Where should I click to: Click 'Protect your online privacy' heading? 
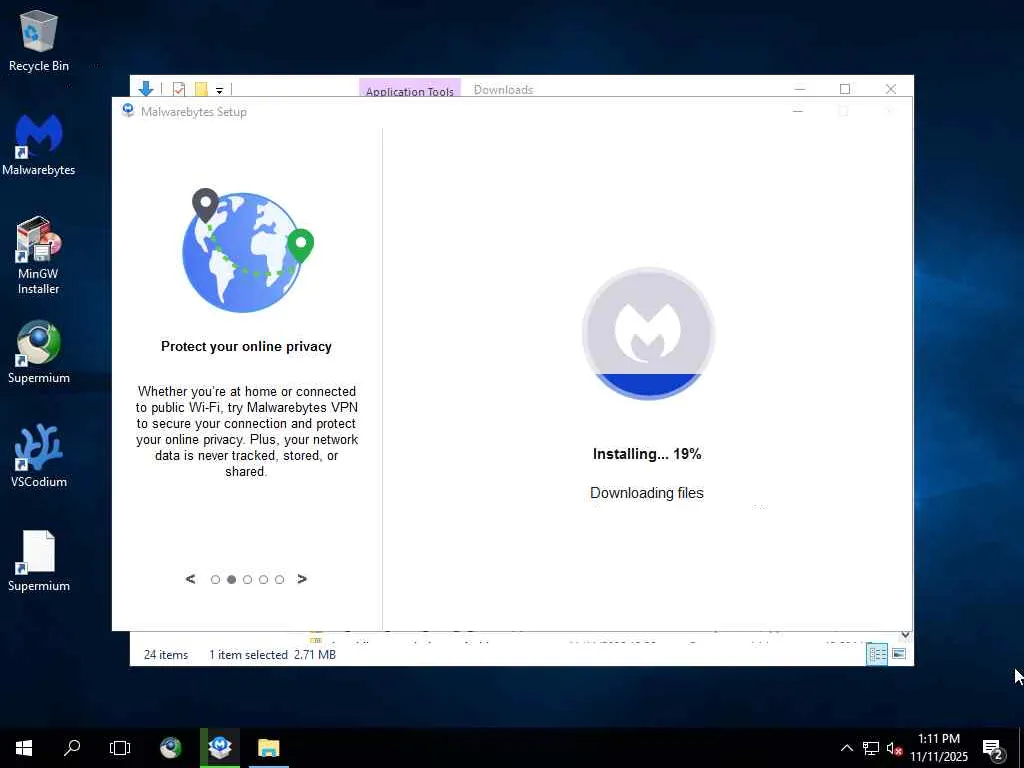point(246,347)
